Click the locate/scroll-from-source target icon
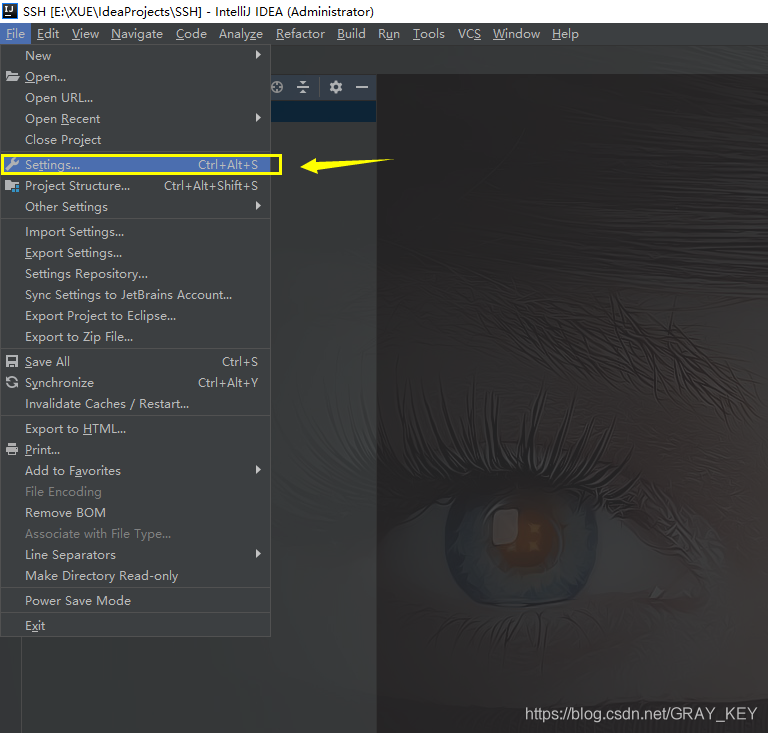 277,87
